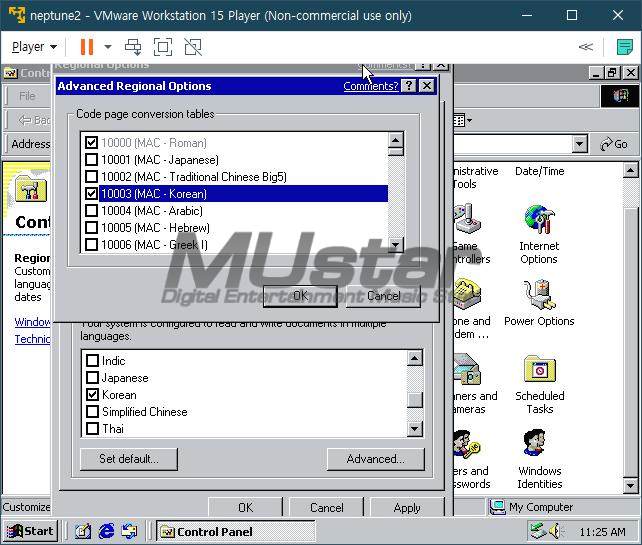Enable 10002 (MAC - Traditional Chinese Big5)
The height and width of the screenshot is (545, 642).
91,176
